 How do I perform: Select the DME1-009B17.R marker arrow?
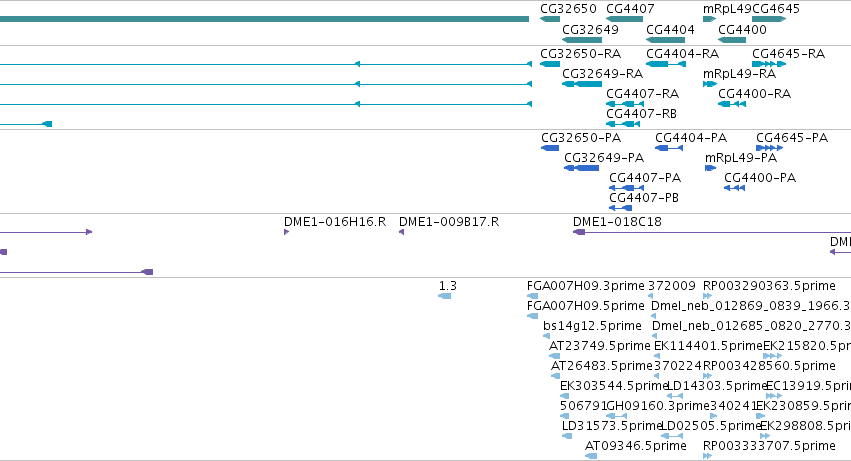click(402, 232)
